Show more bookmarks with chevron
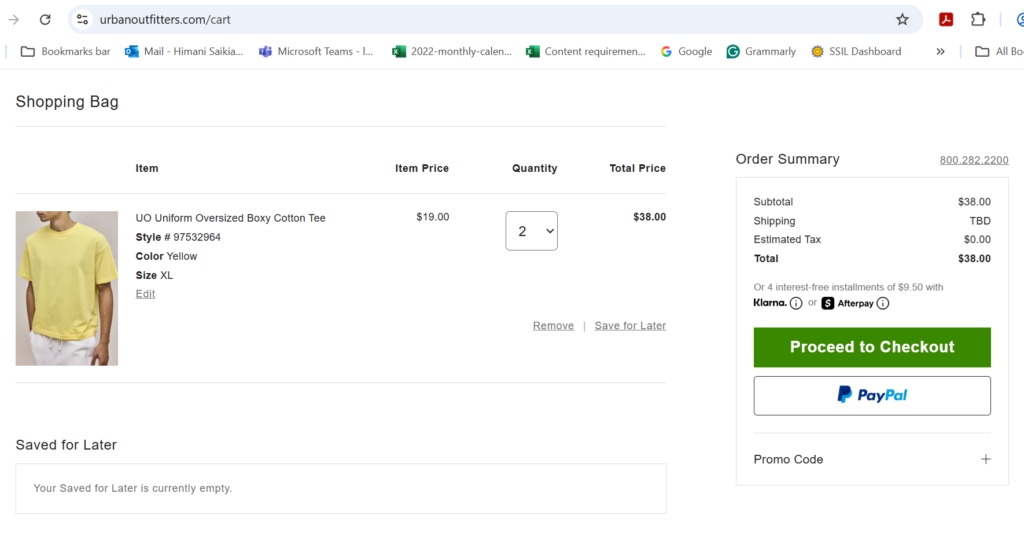1024x552 pixels. click(940, 51)
